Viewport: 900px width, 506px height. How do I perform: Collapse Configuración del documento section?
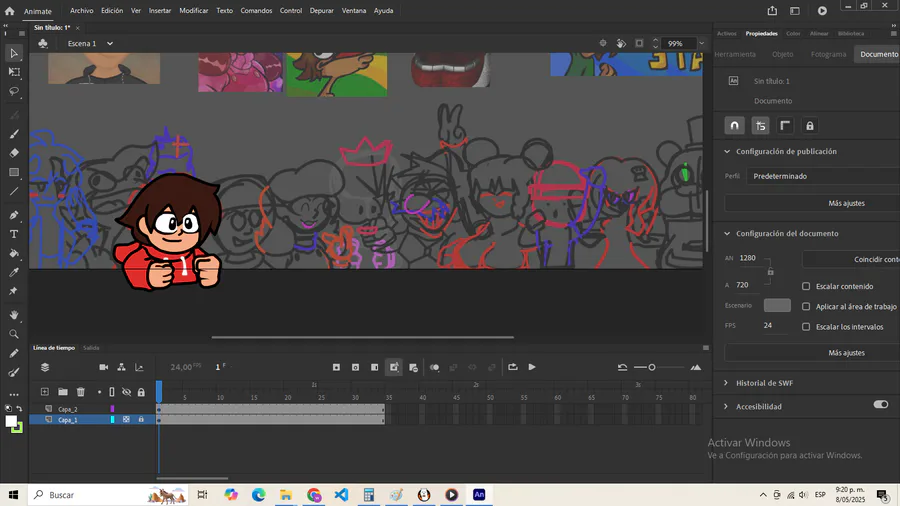(x=727, y=233)
